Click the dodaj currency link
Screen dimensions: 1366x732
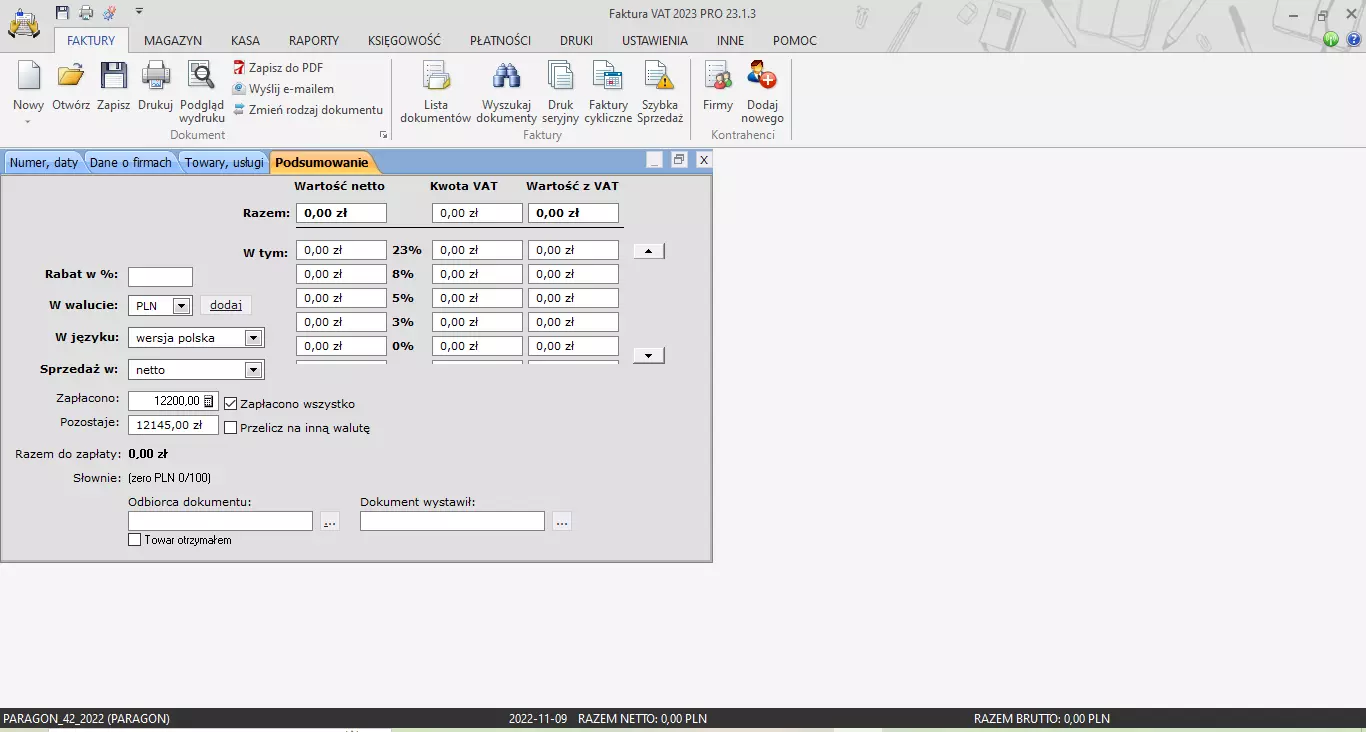(225, 305)
